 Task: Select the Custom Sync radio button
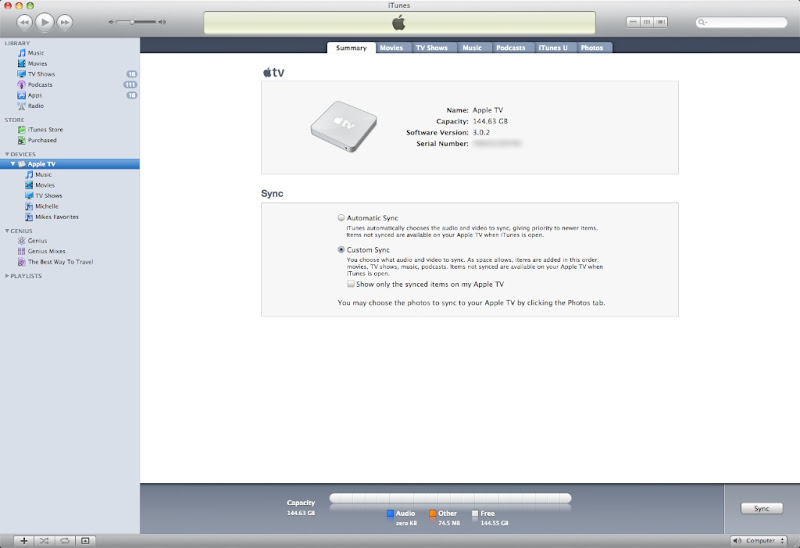(x=341, y=250)
